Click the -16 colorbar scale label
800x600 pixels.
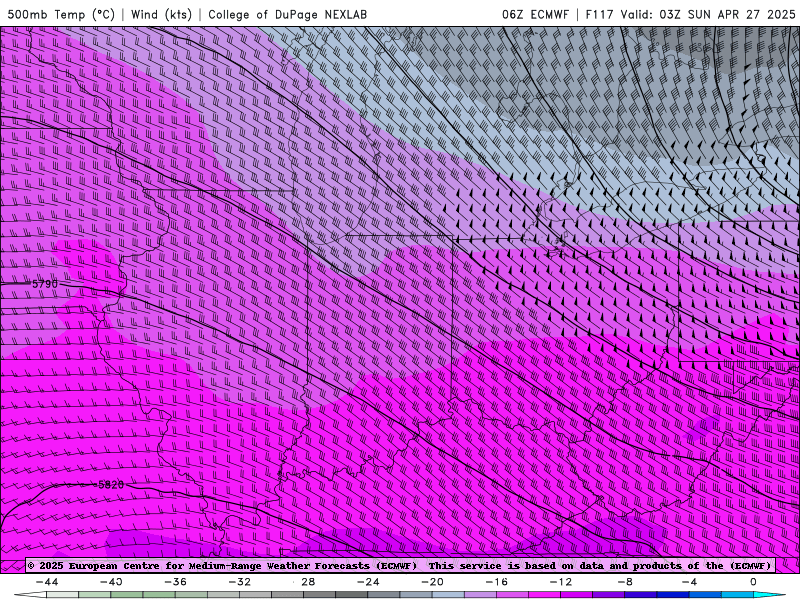pyautogui.click(x=496, y=582)
